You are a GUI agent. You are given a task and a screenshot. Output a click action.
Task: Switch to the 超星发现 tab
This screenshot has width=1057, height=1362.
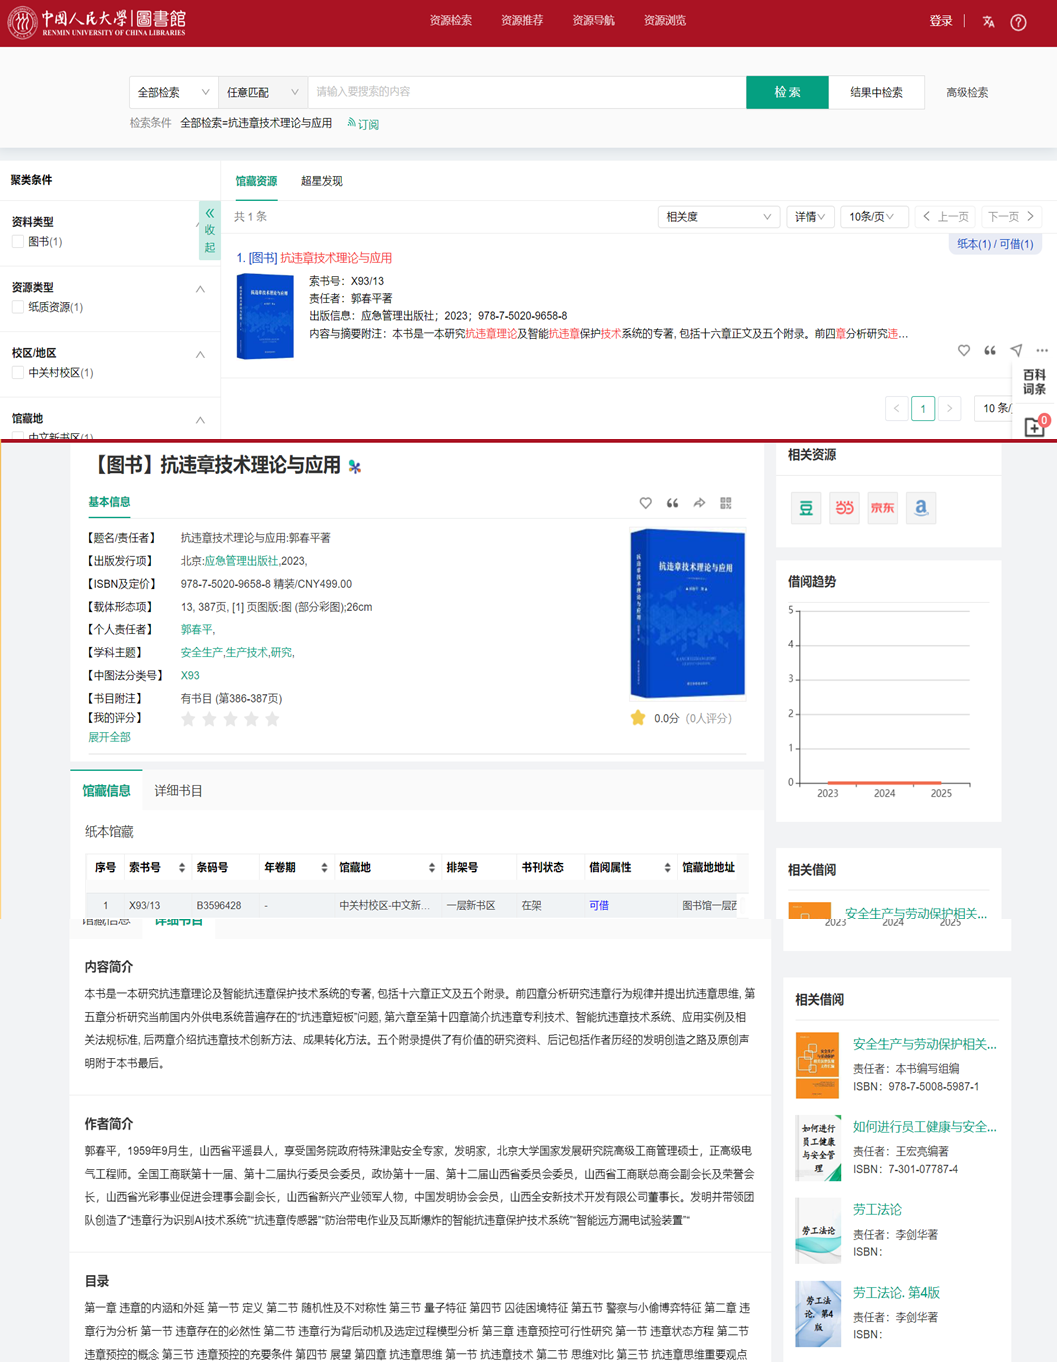[322, 181]
